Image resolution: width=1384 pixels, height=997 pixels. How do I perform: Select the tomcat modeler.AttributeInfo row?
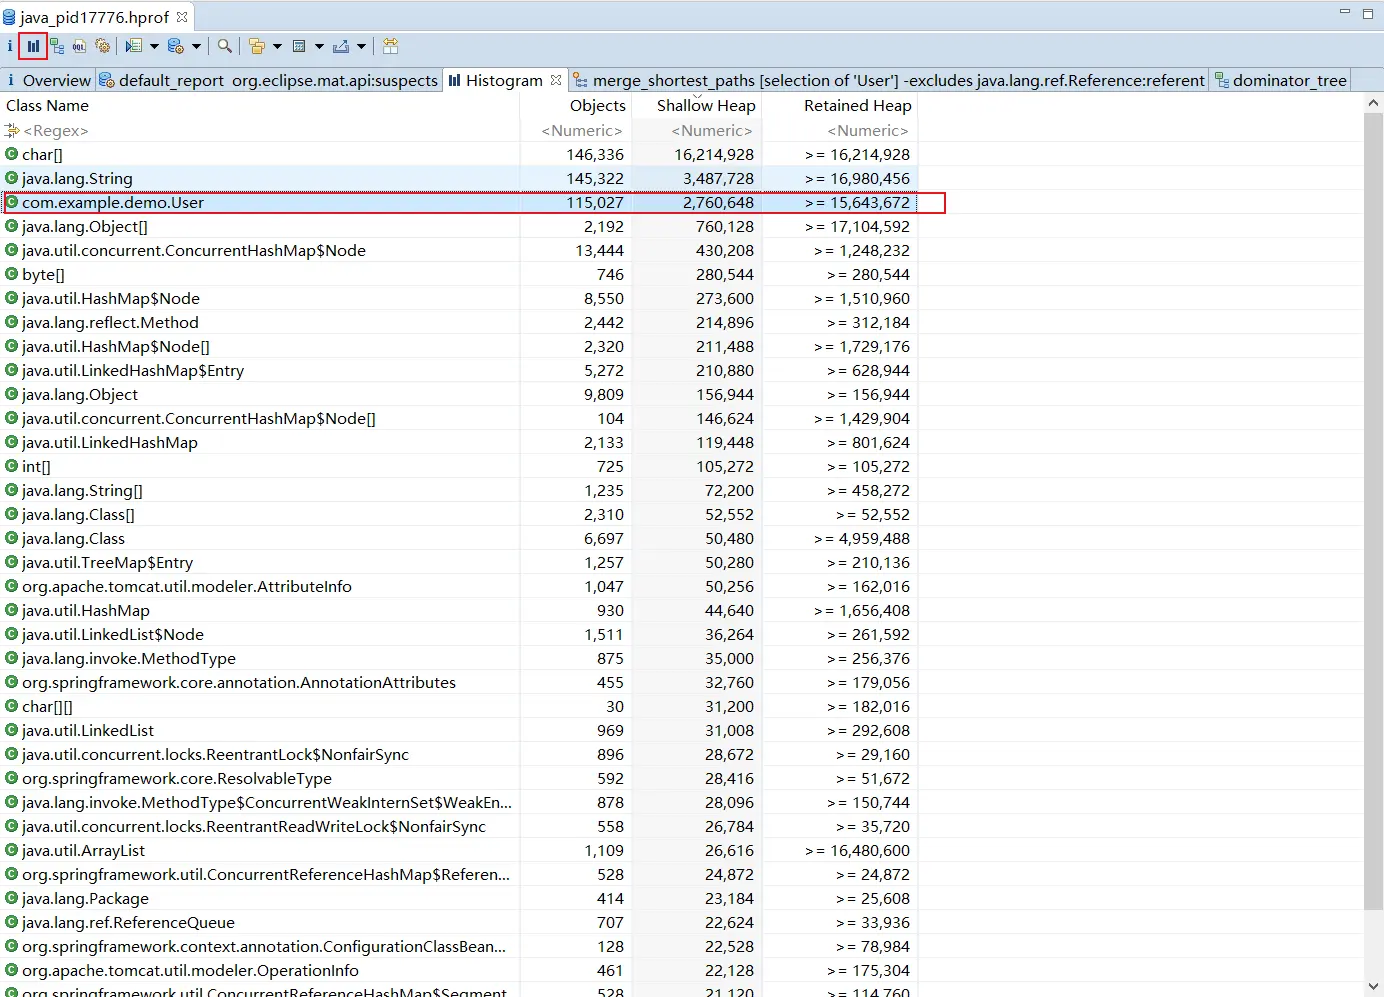[x=459, y=587]
